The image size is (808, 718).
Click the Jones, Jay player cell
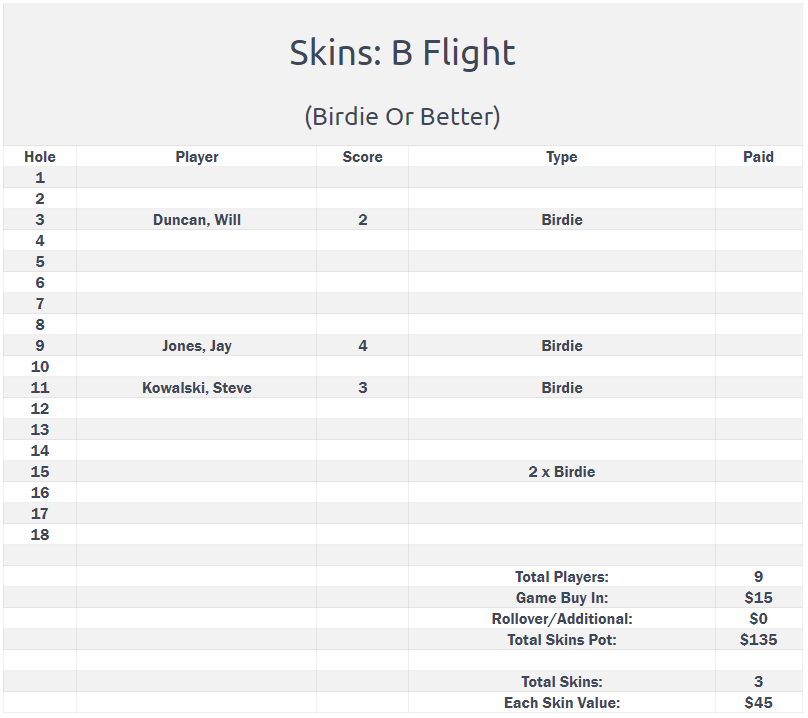197,345
